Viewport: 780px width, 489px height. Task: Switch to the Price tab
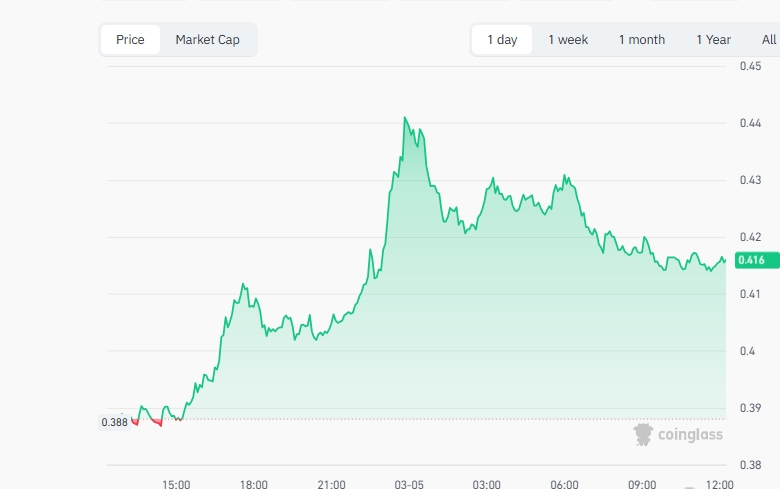click(x=130, y=40)
